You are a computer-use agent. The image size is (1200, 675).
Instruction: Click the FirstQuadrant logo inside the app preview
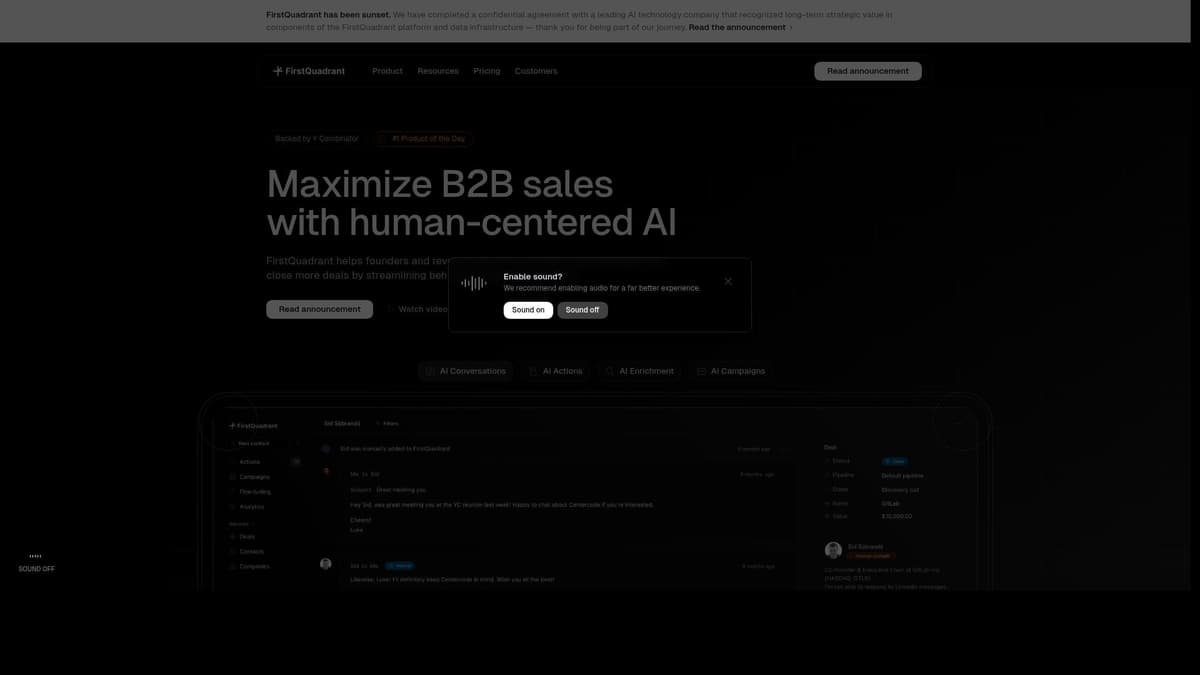point(254,425)
